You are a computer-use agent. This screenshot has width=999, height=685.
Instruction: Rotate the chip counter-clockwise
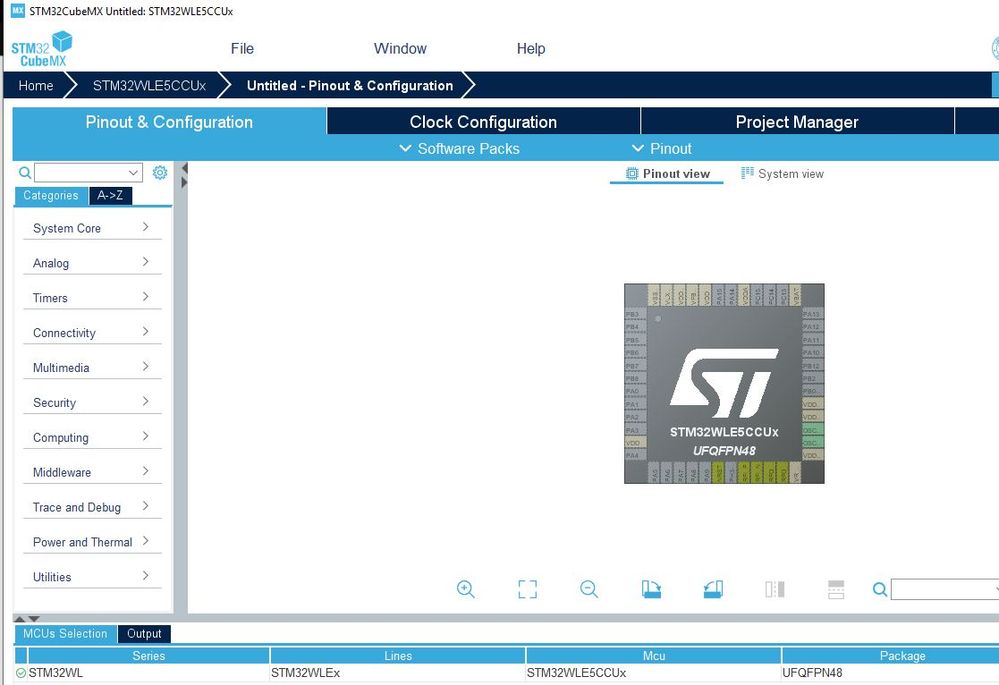point(713,589)
